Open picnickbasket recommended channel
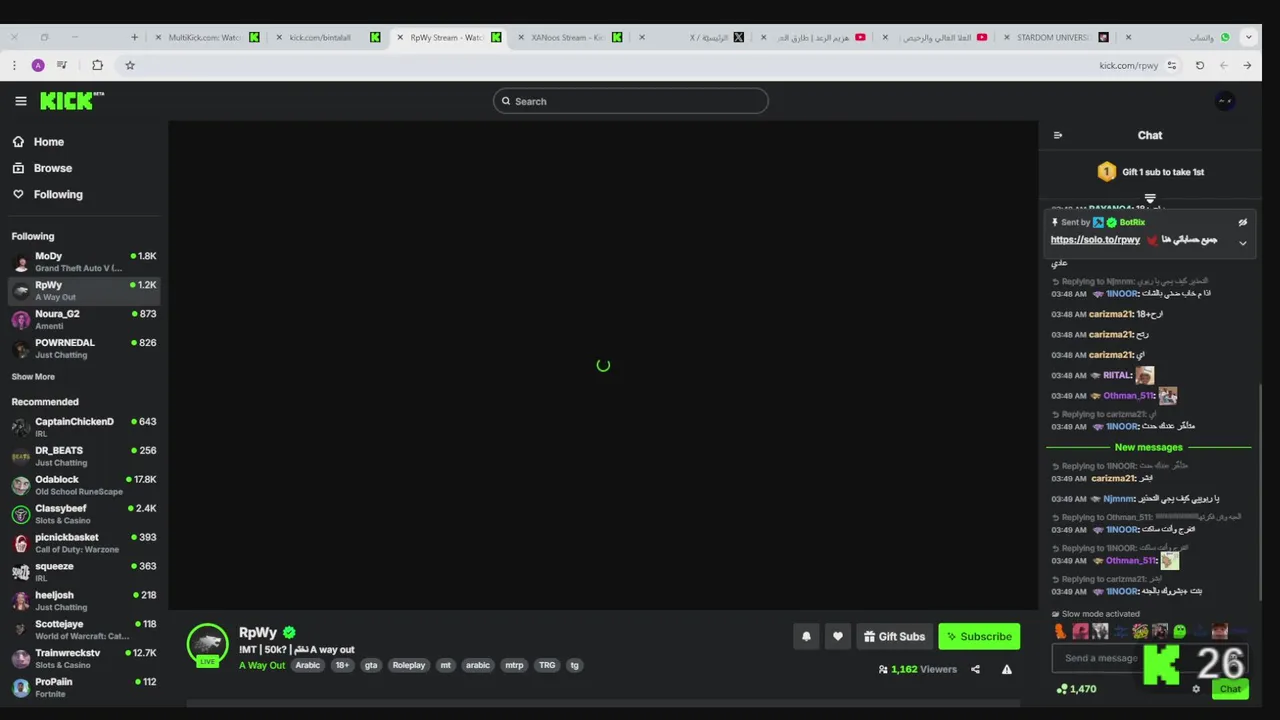 (84, 544)
